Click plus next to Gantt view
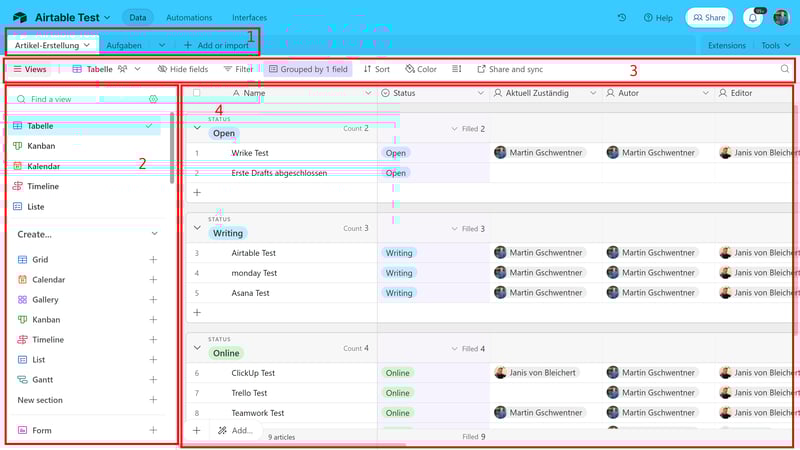 pyautogui.click(x=153, y=380)
